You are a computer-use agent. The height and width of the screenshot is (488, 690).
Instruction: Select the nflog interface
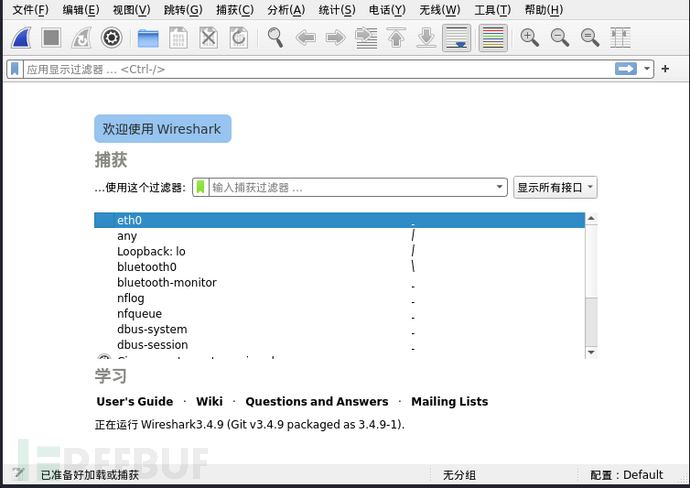339,298
